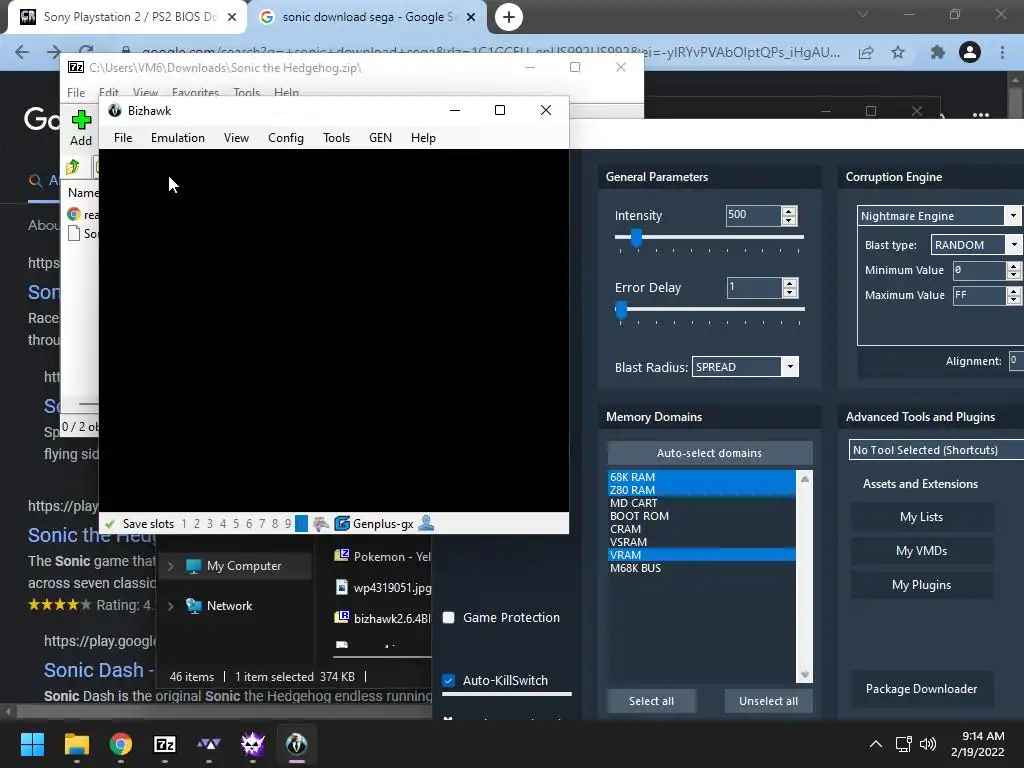Open My VMDs button

coord(921,551)
